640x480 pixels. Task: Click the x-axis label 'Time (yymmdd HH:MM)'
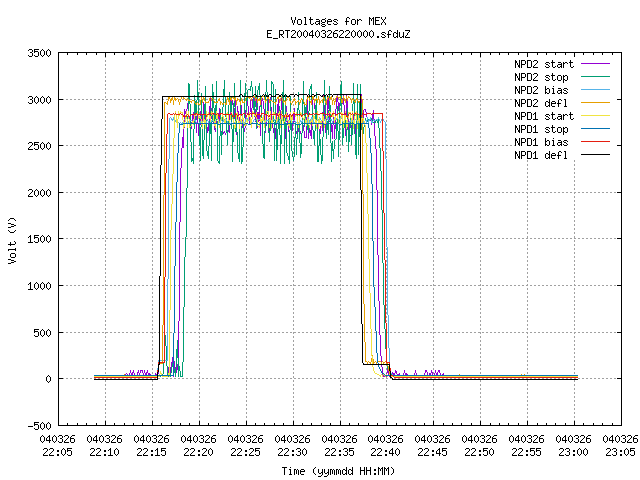click(x=338, y=471)
